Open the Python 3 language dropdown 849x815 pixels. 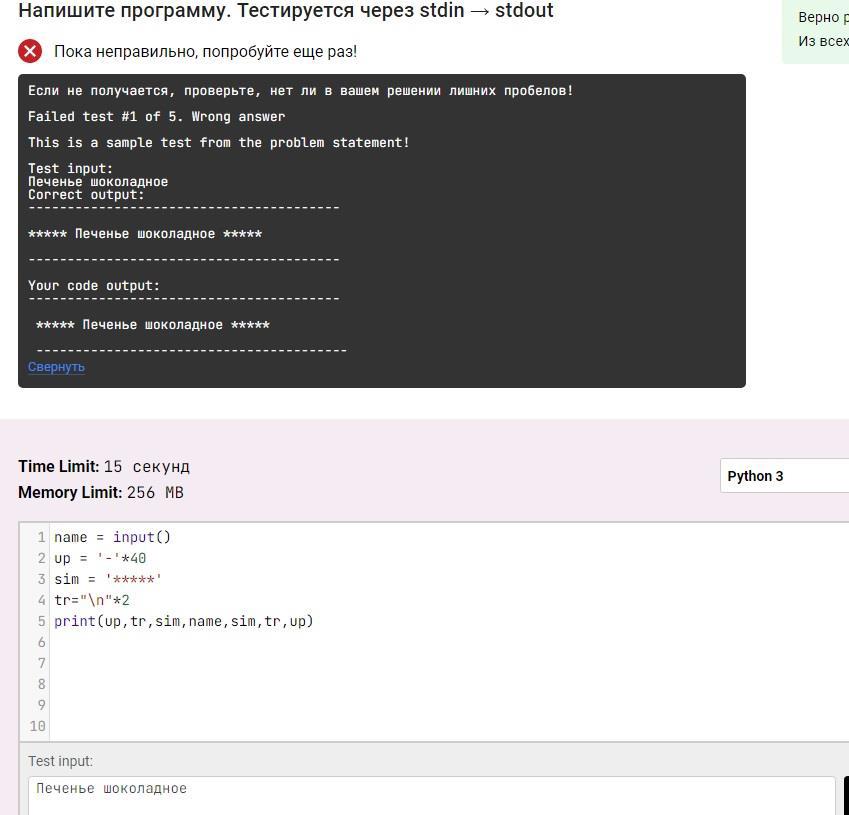pos(785,476)
